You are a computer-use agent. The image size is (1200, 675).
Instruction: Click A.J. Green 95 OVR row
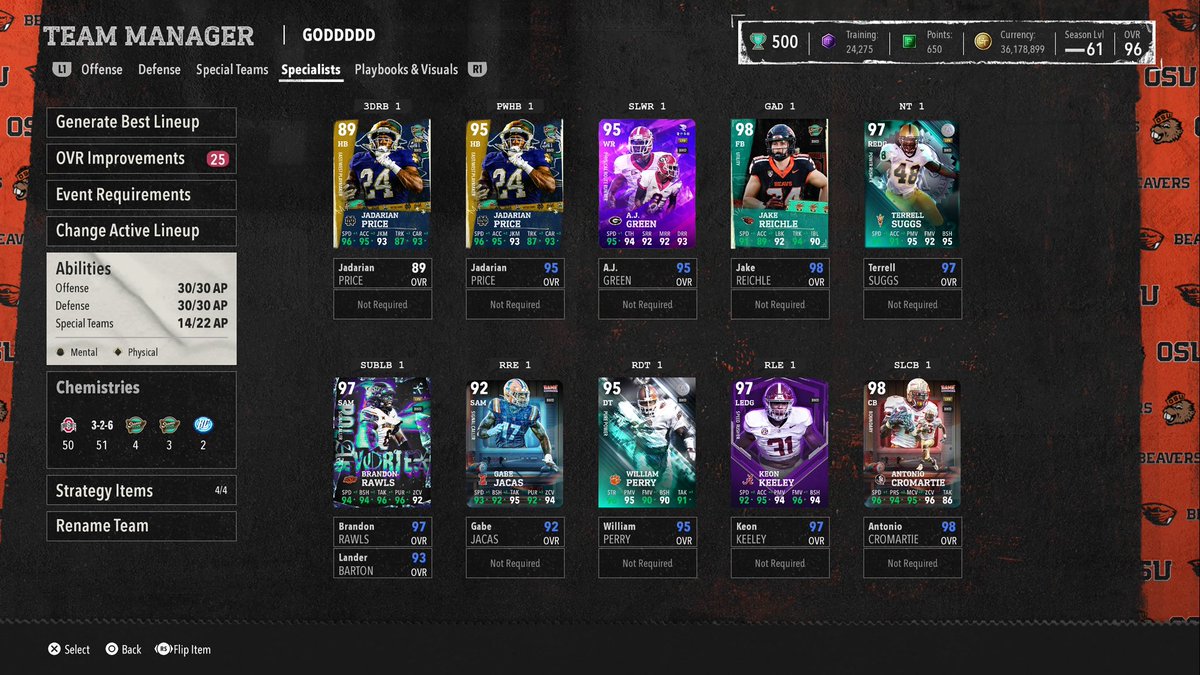(647, 274)
